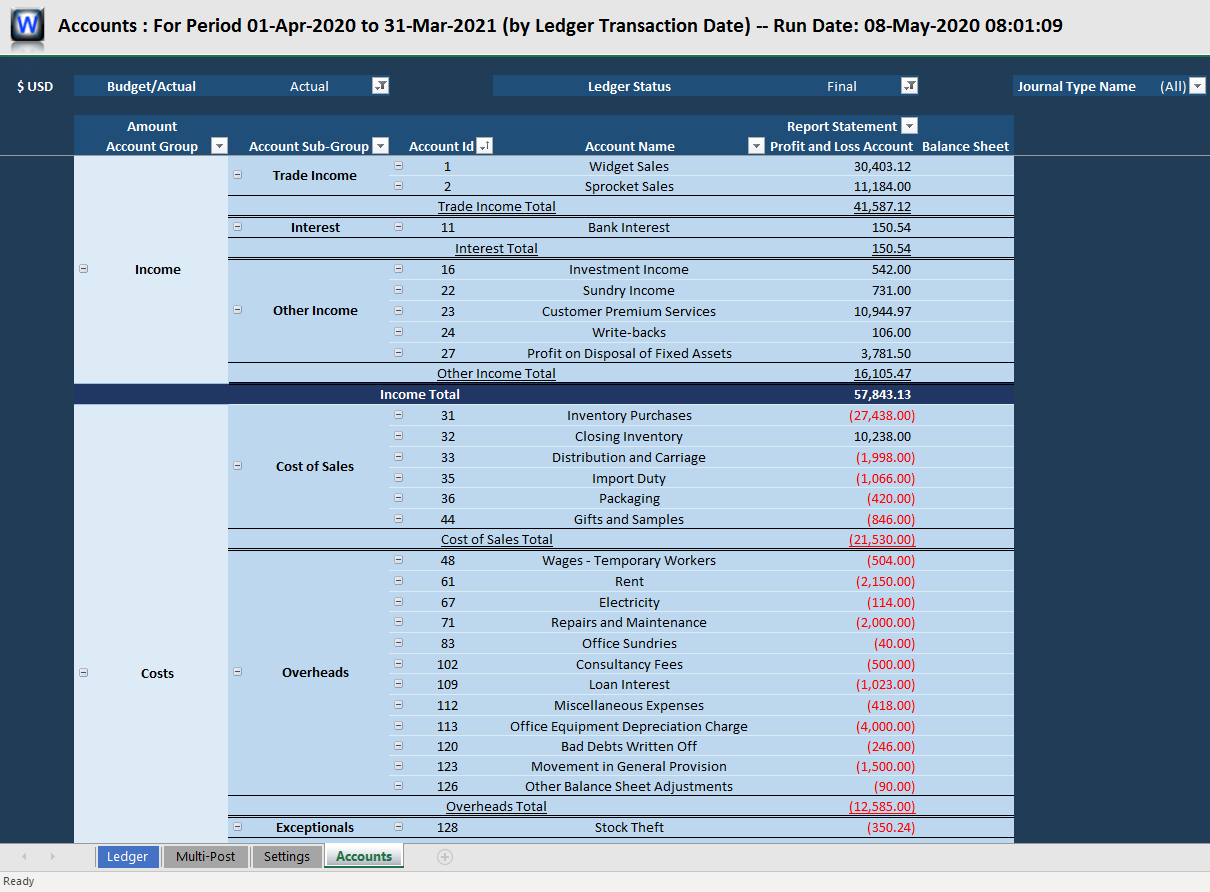Collapse the Trade Income sub-group

click(x=237, y=173)
